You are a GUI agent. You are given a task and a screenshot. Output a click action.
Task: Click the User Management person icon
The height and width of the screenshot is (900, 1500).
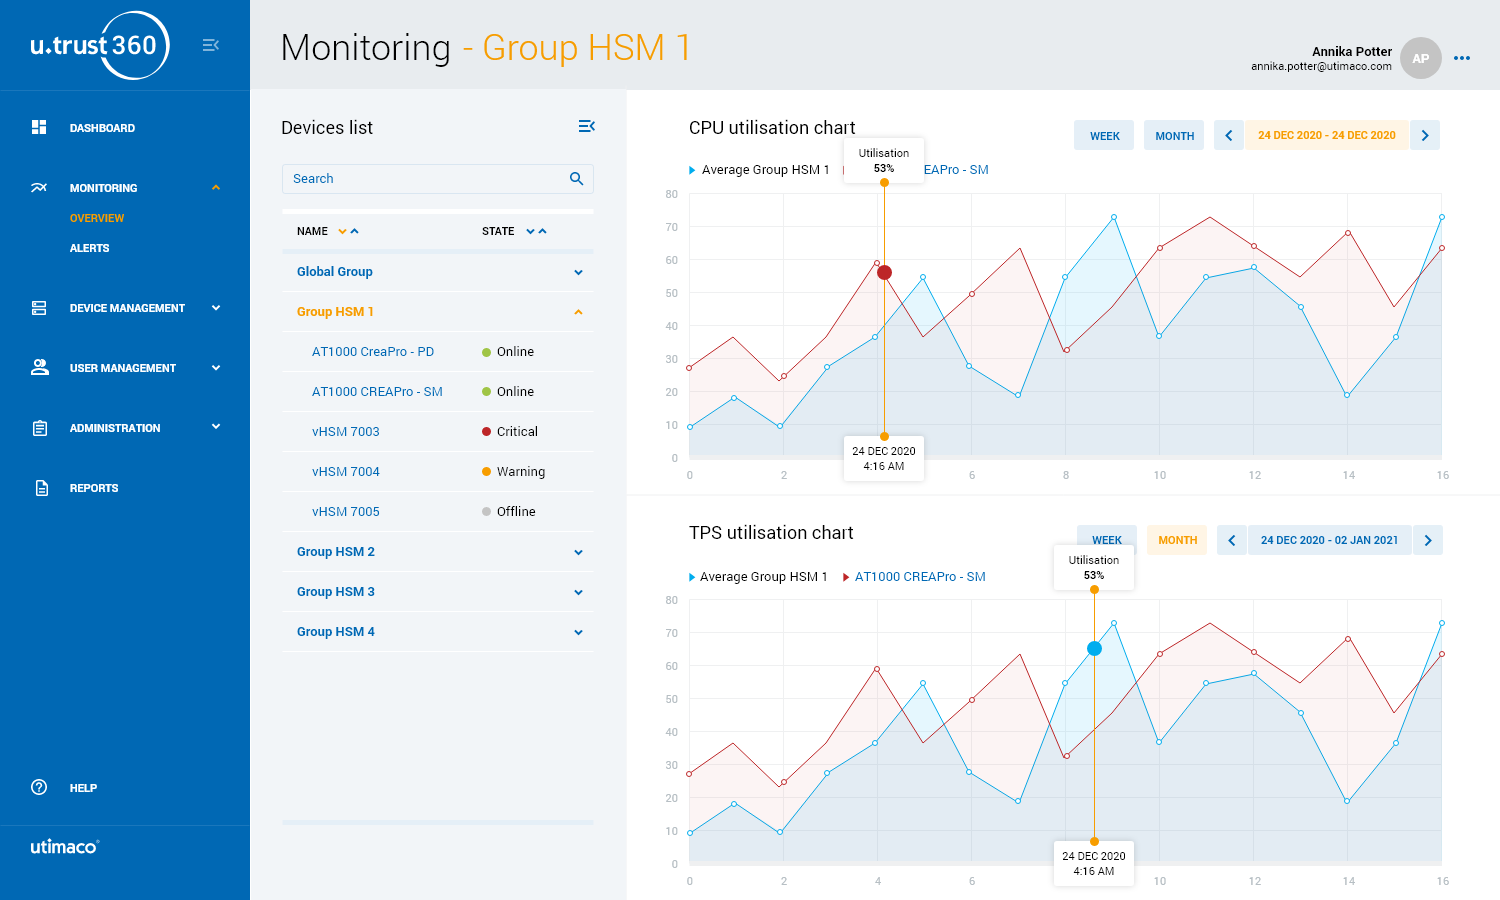point(40,367)
